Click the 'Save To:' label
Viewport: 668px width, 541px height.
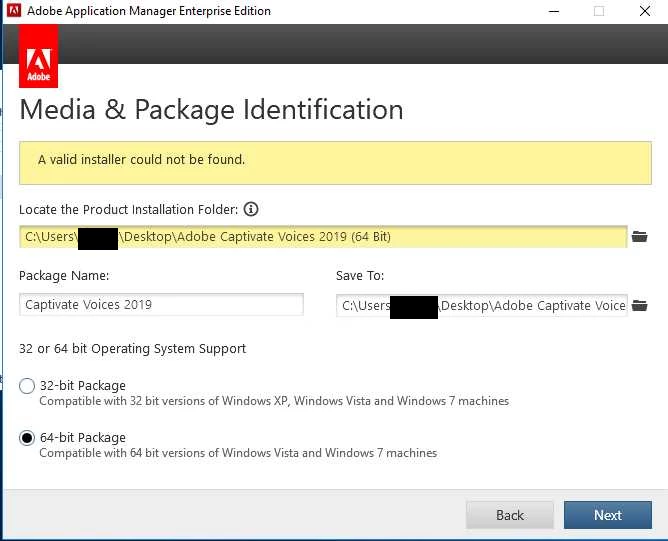pyautogui.click(x=360, y=276)
